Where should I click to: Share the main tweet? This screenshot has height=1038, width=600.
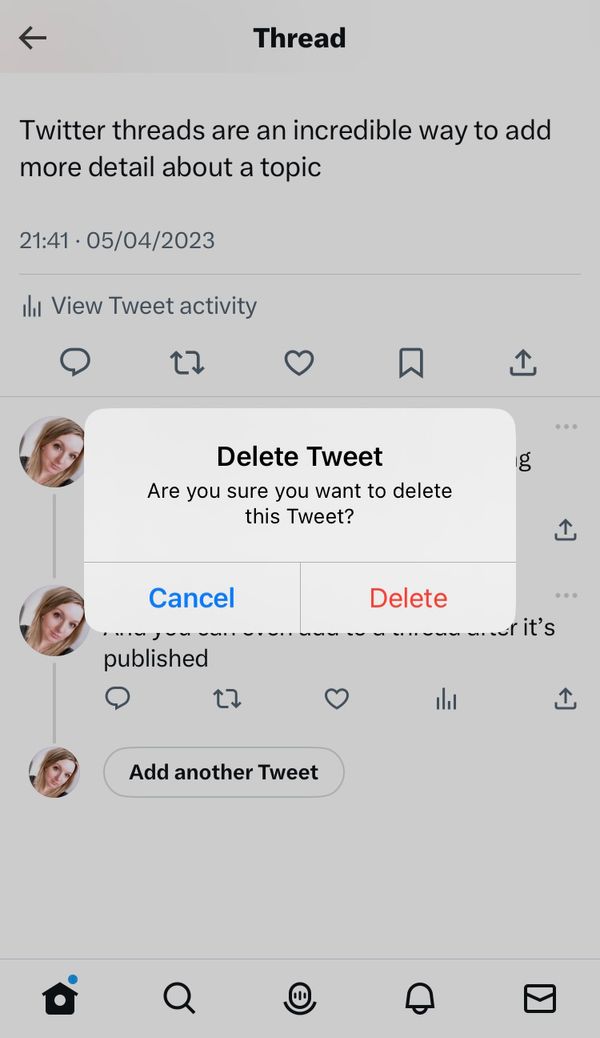(523, 362)
